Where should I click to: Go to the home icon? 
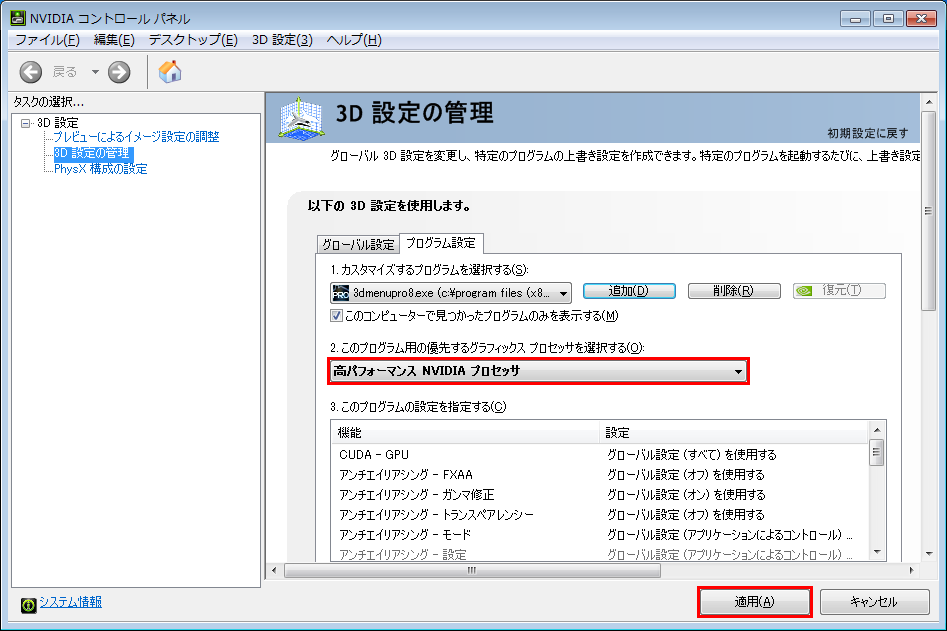170,71
